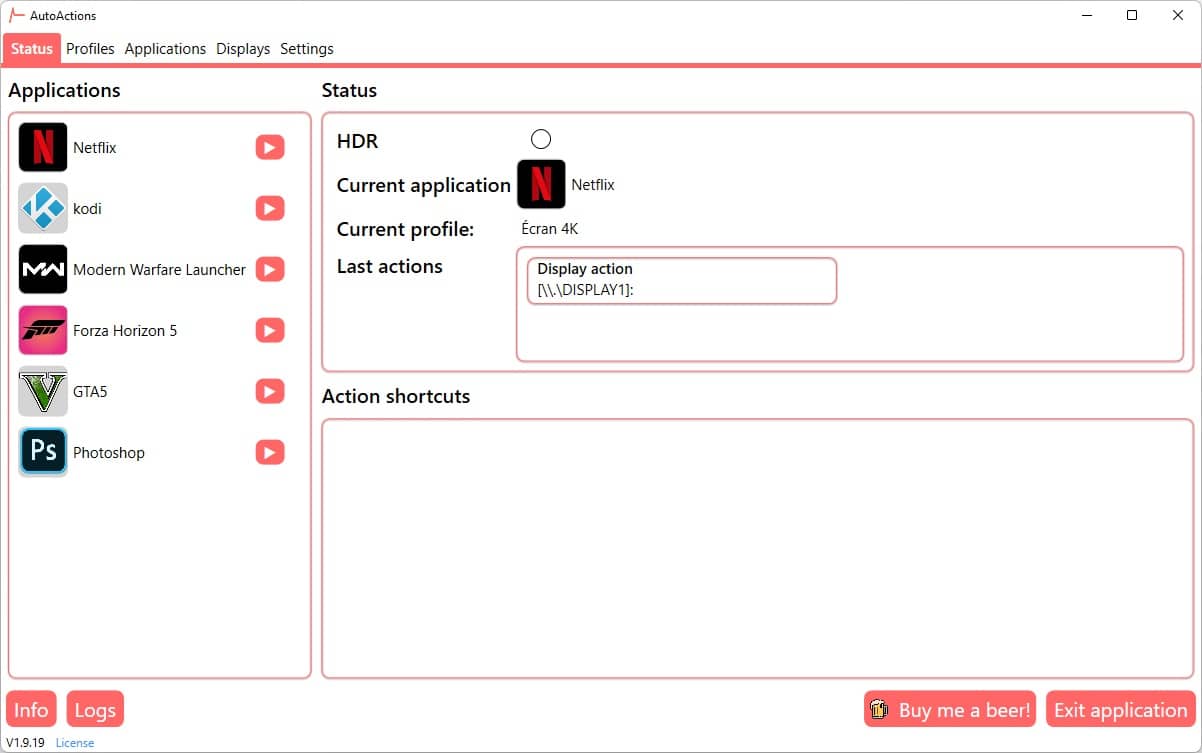This screenshot has width=1202, height=753.
Task: Start Forza Horizon 5 via play button
Action: (270, 330)
